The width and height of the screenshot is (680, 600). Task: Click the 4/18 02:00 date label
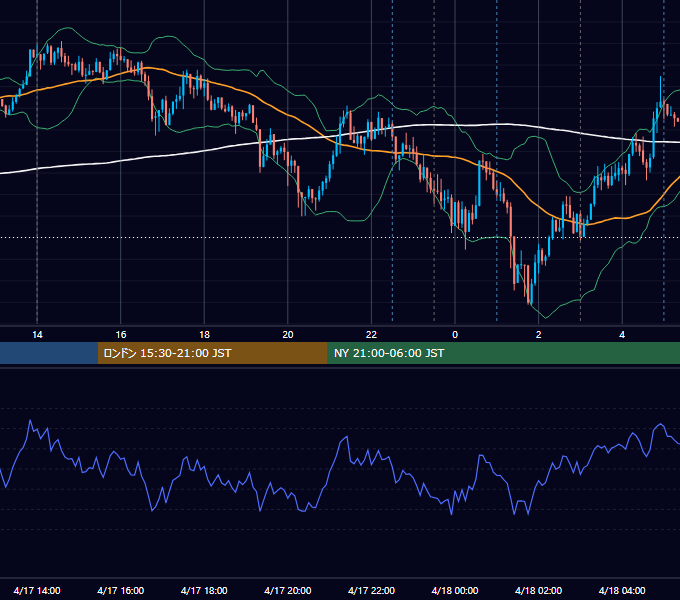click(x=538, y=590)
